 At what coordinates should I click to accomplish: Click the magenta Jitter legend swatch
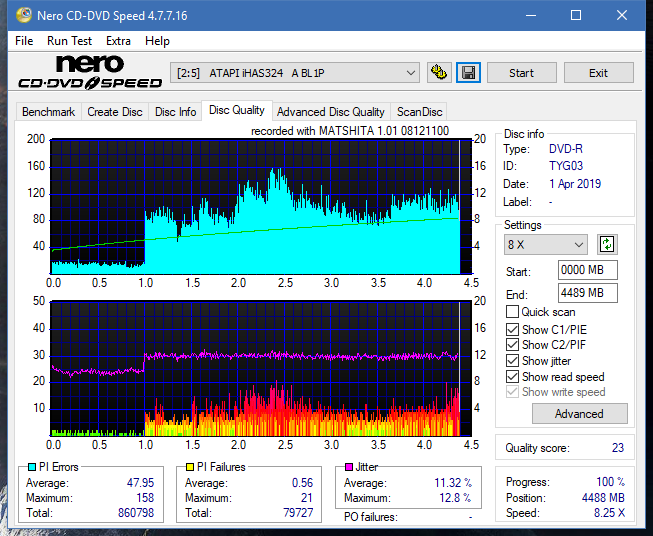pos(349,467)
